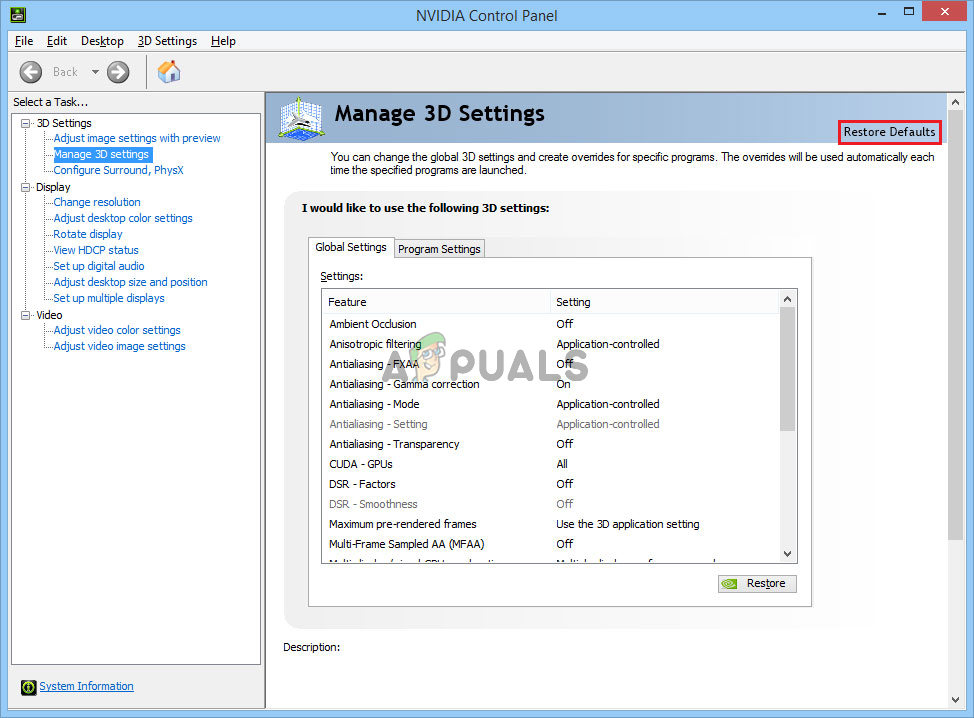Select Antialiasing - Transparency row
Image resolution: width=974 pixels, height=718 pixels.
550,443
